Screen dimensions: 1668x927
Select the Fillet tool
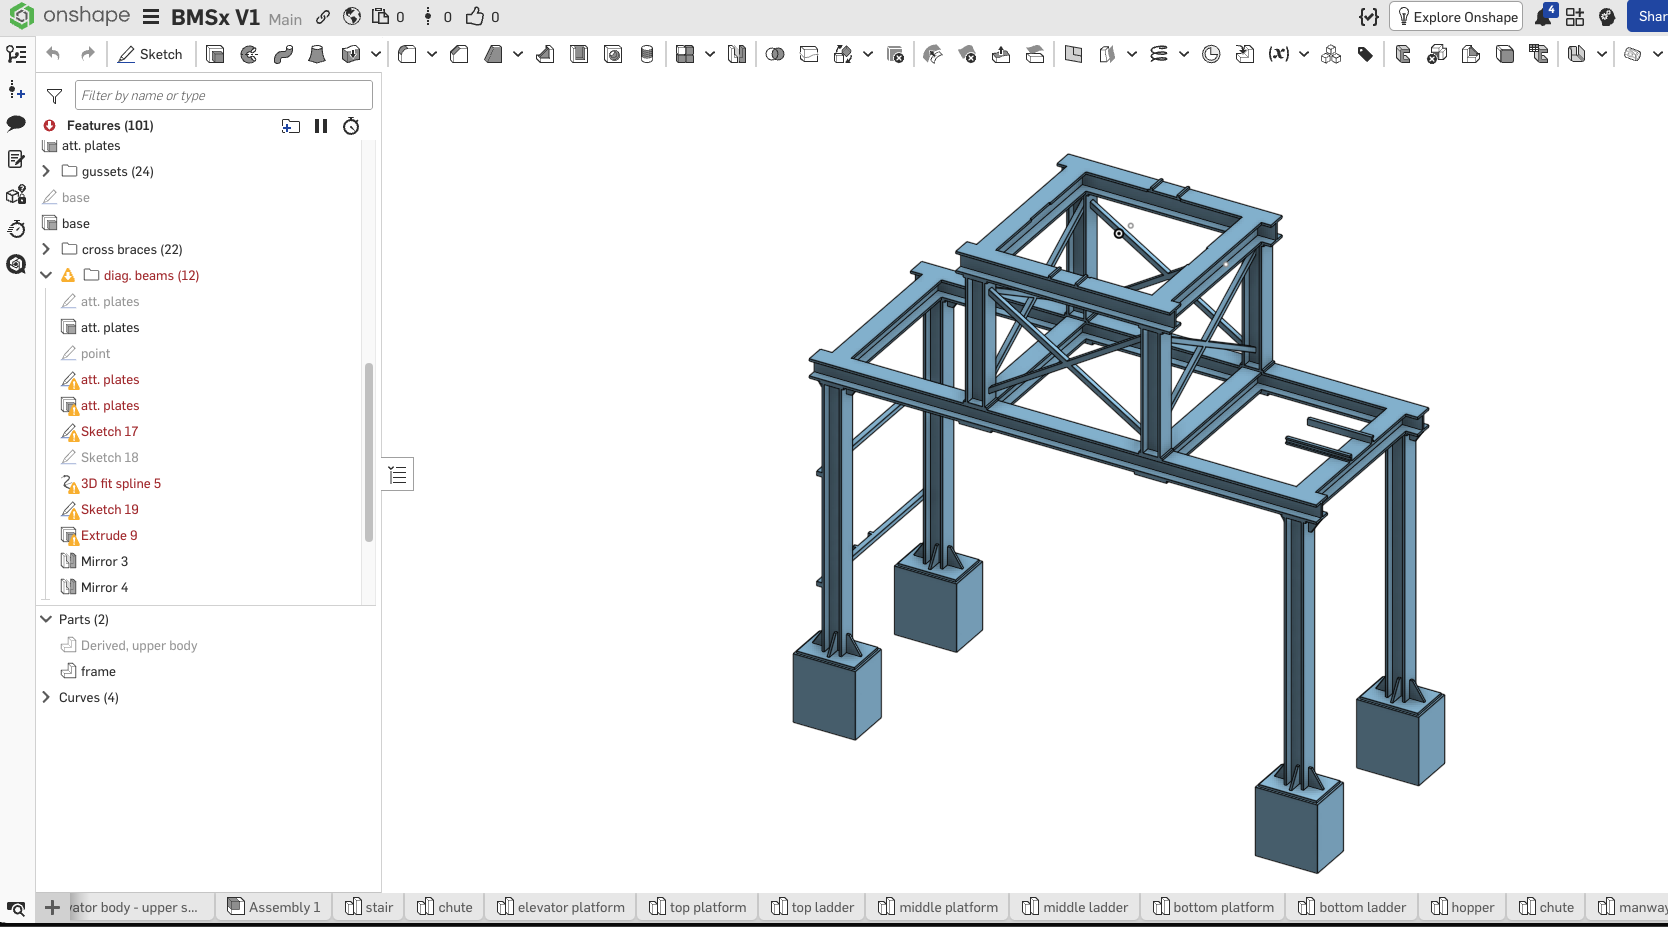(407, 54)
